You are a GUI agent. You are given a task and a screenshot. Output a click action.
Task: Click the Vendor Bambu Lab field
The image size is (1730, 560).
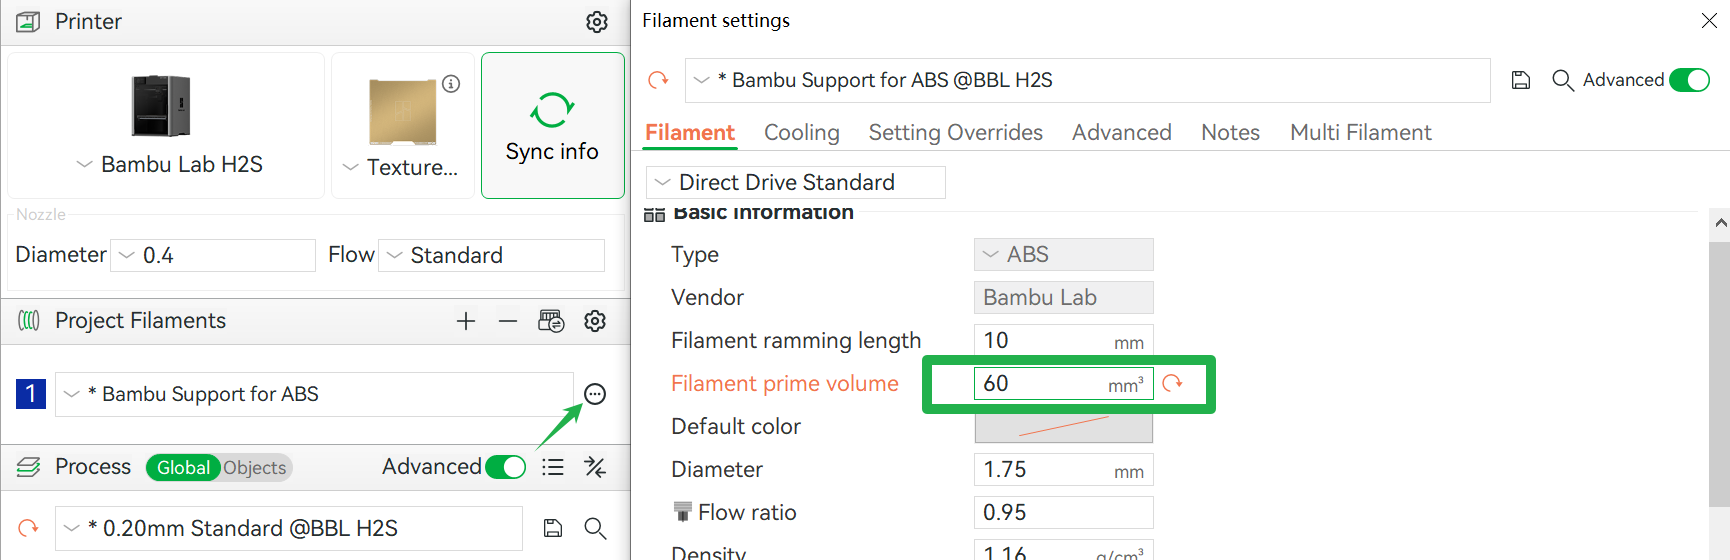click(1063, 297)
